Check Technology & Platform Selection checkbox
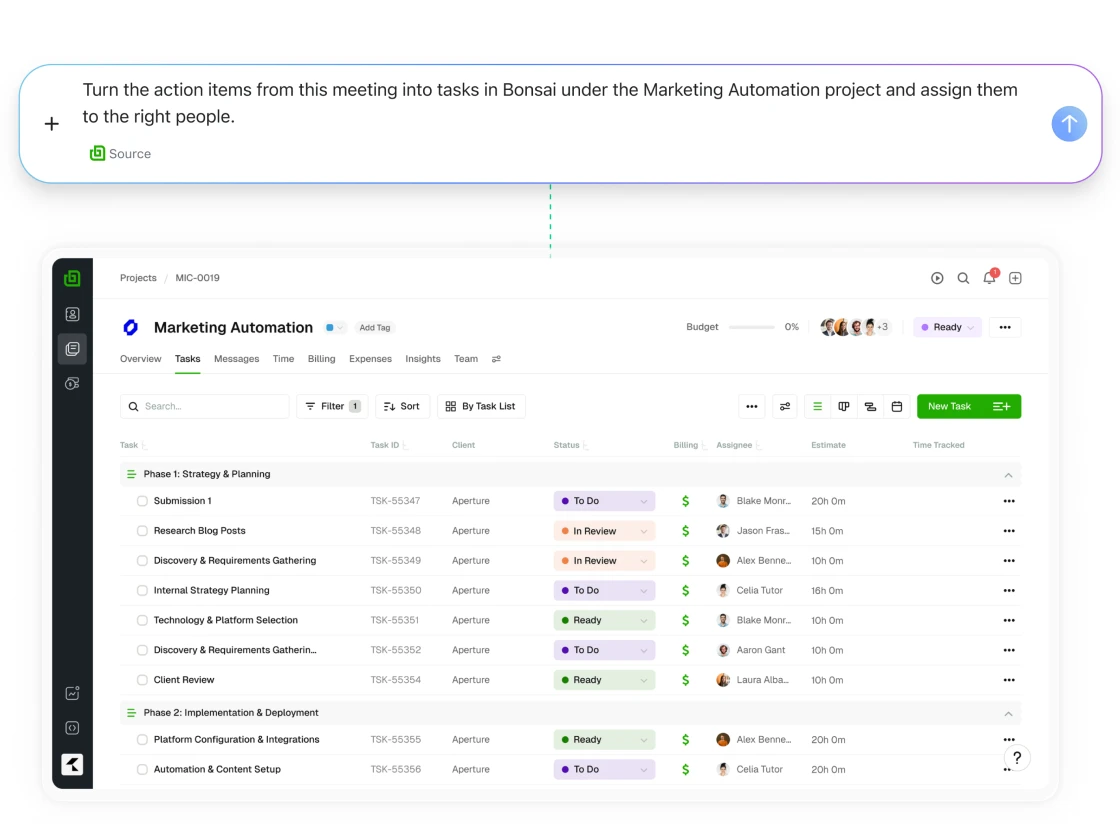The image size is (1120, 840). [x=142, y=621]
